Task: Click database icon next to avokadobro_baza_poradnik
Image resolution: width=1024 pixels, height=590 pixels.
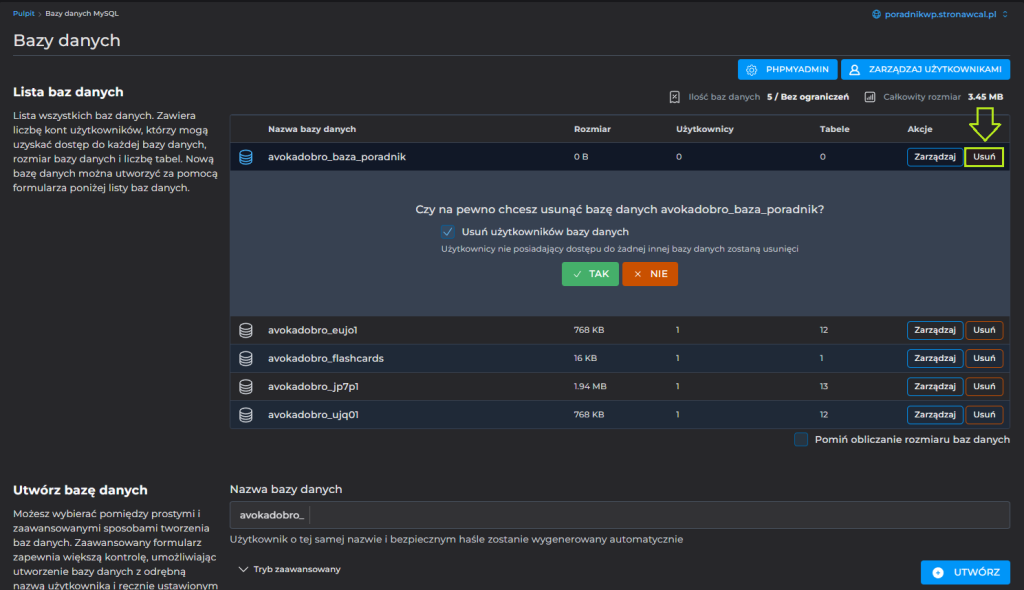Action: tap(246, 157)
